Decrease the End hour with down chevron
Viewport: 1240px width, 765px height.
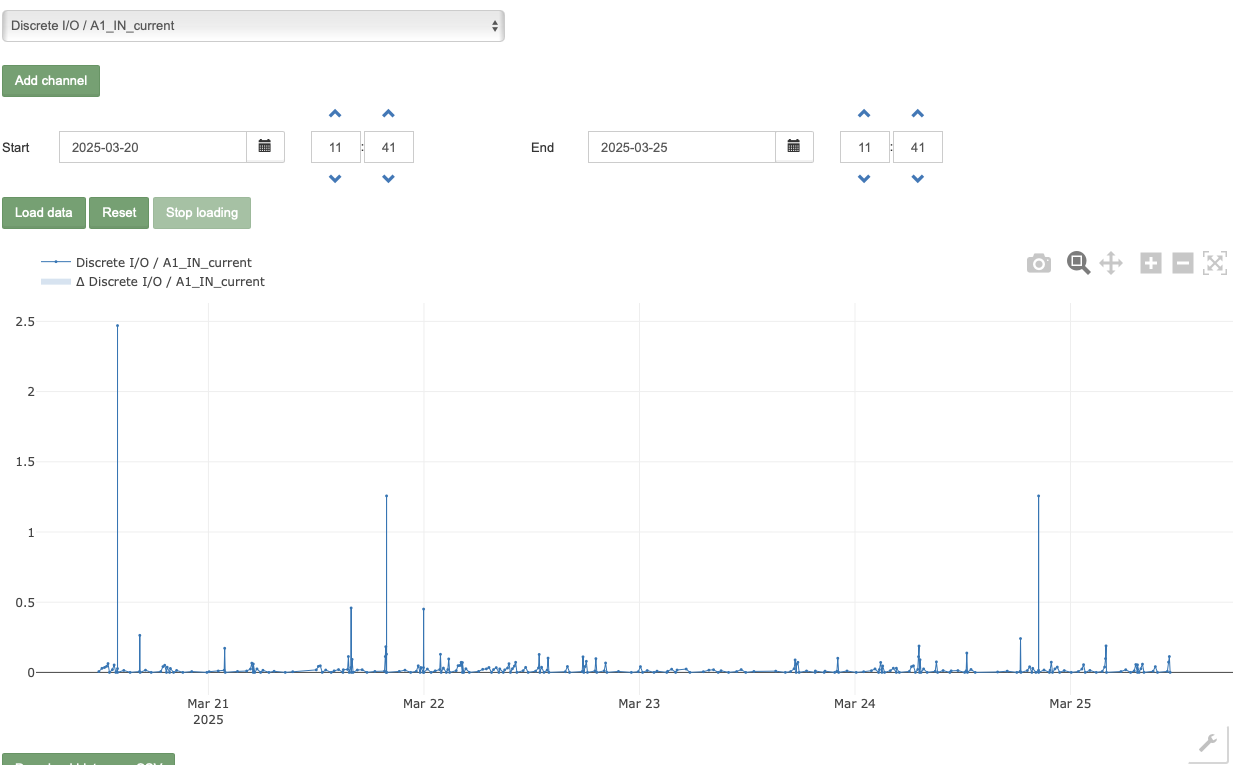point(864,179)
